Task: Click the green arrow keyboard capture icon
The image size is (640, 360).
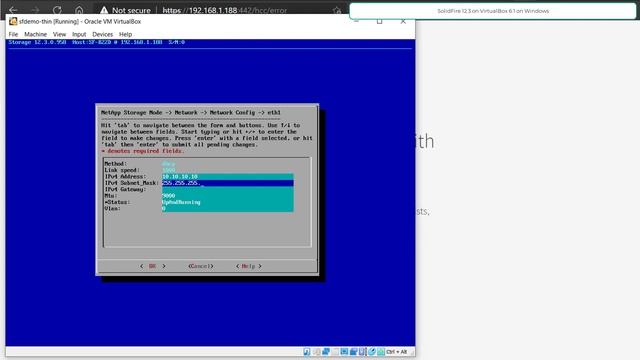Action: [381, 351]
